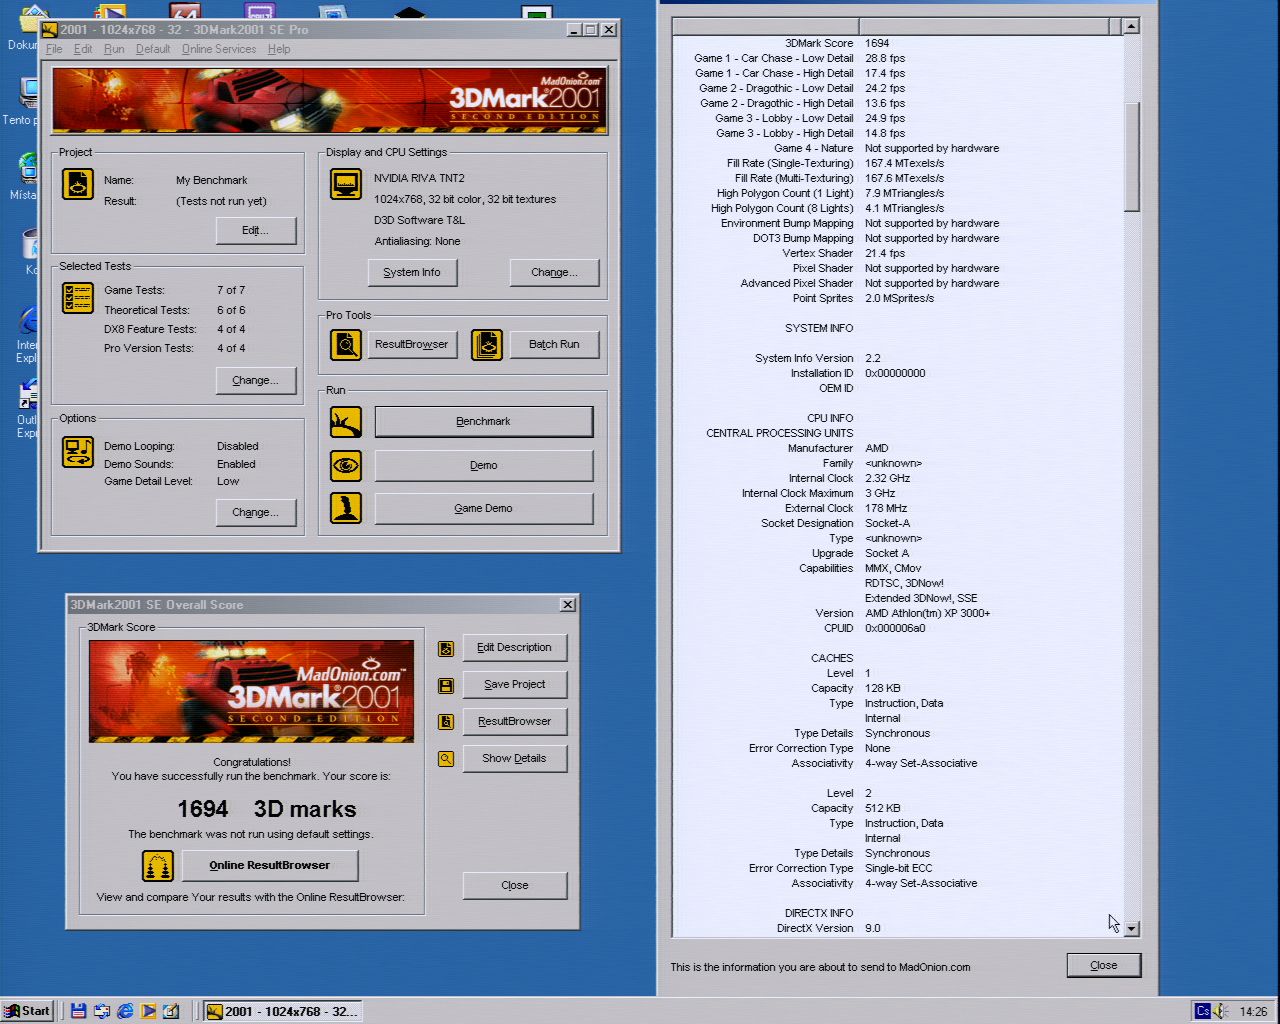Click Change... under Options
This screenshot has height=1024, width=1280.
pos(256,512)
